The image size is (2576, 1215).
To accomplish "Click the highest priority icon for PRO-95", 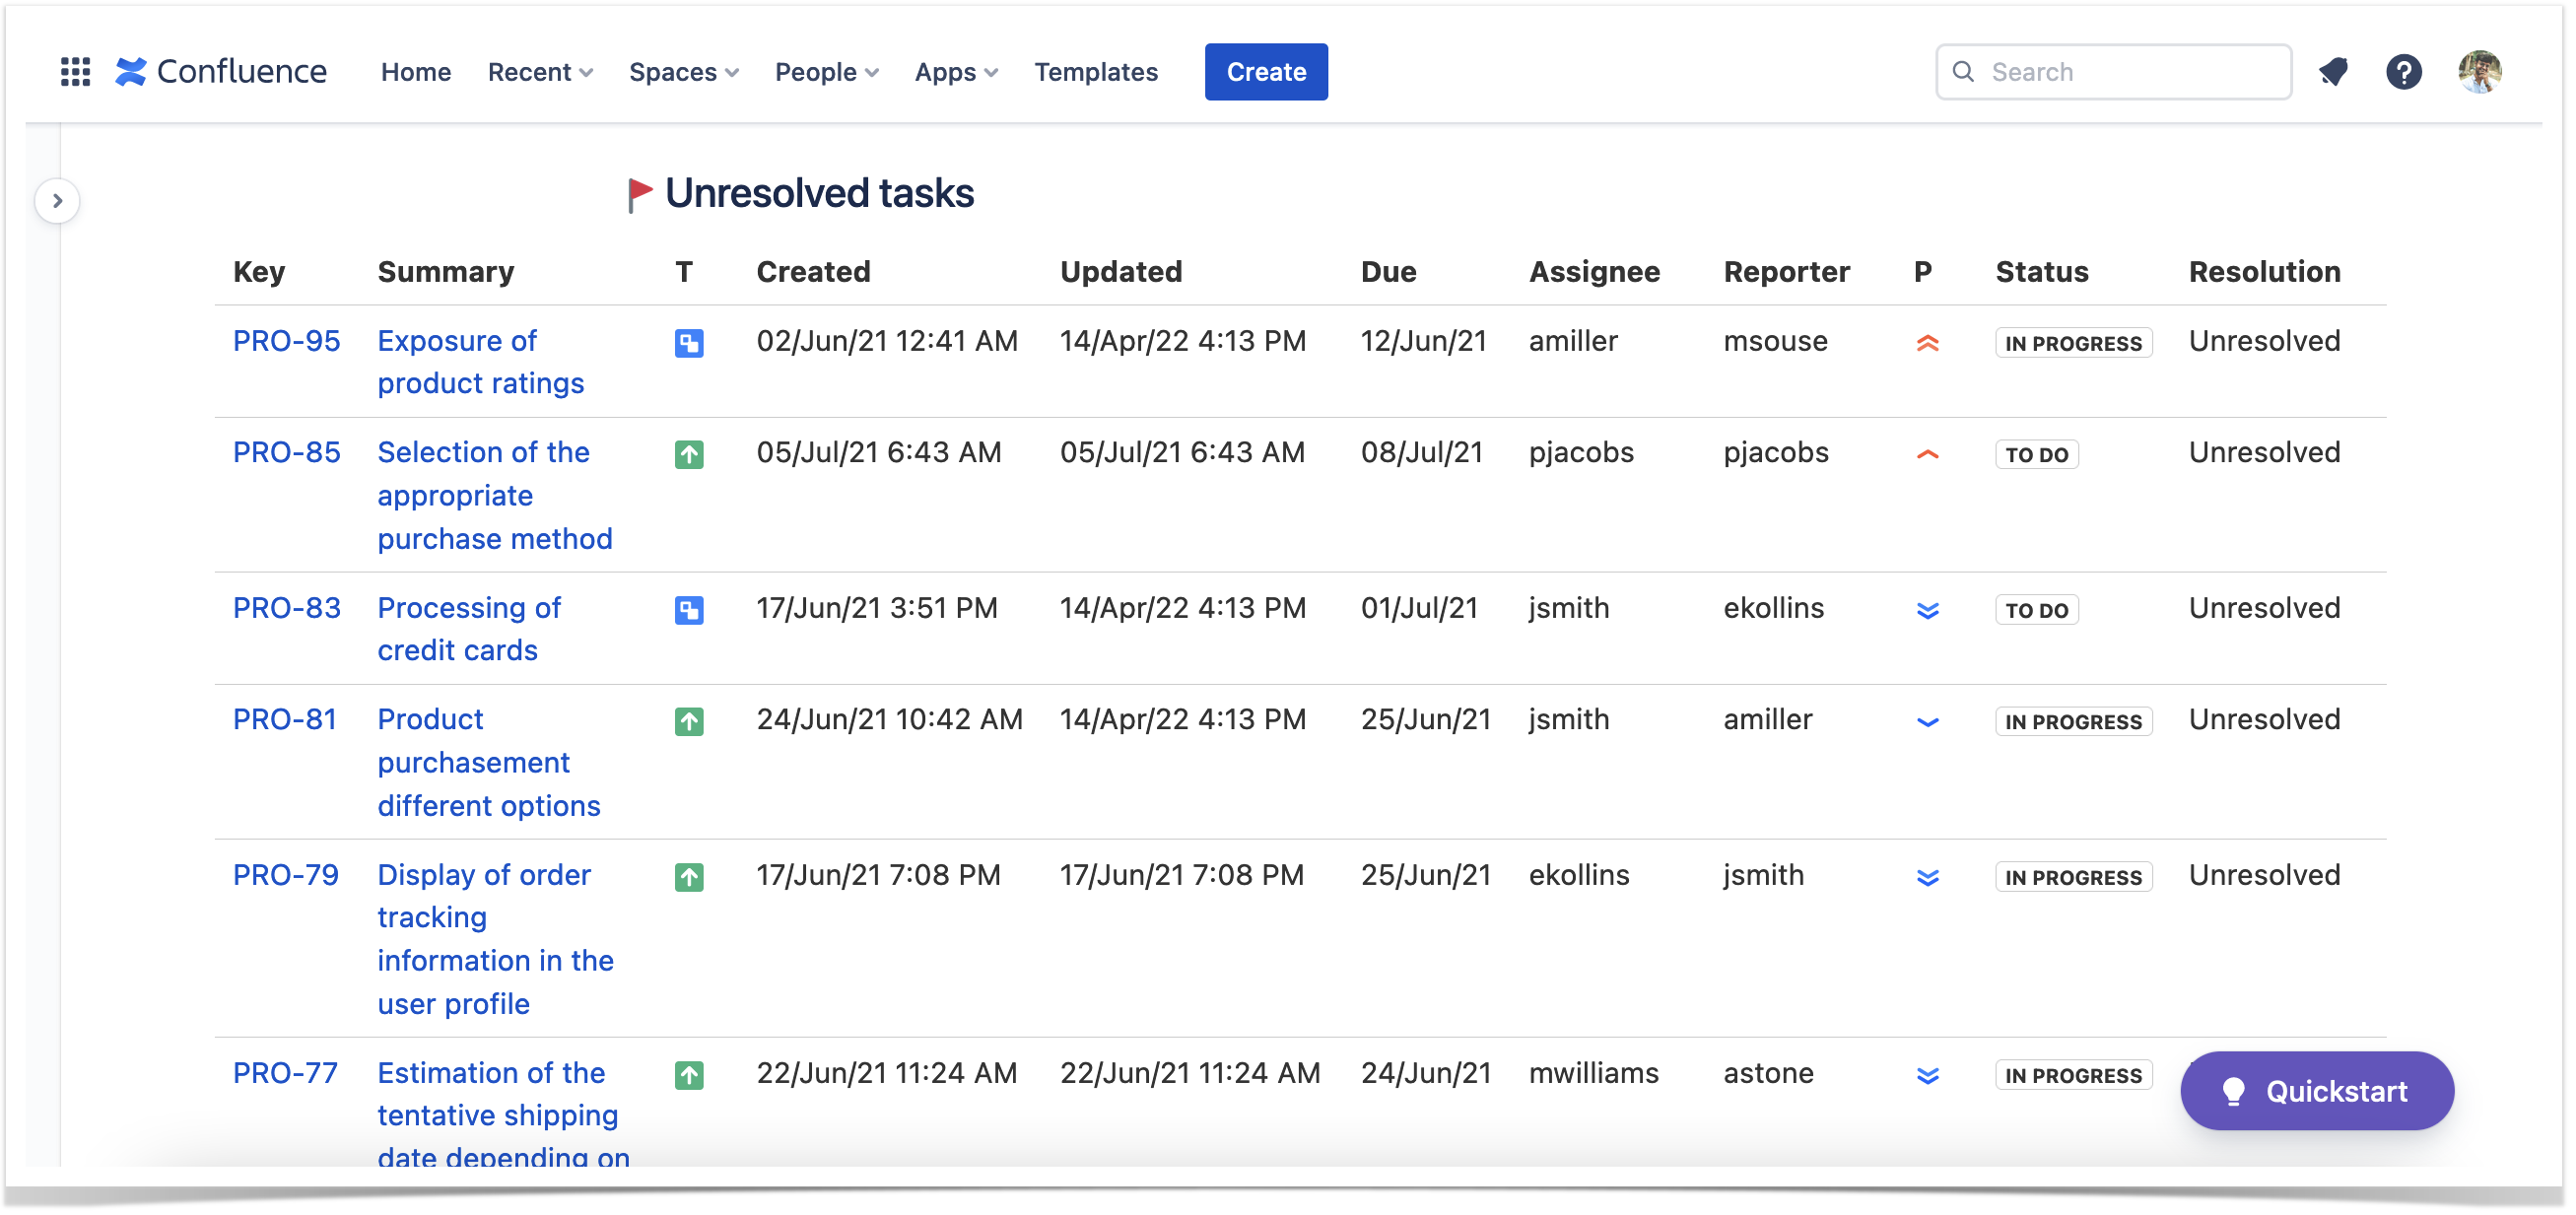I will pos(1927,343).
